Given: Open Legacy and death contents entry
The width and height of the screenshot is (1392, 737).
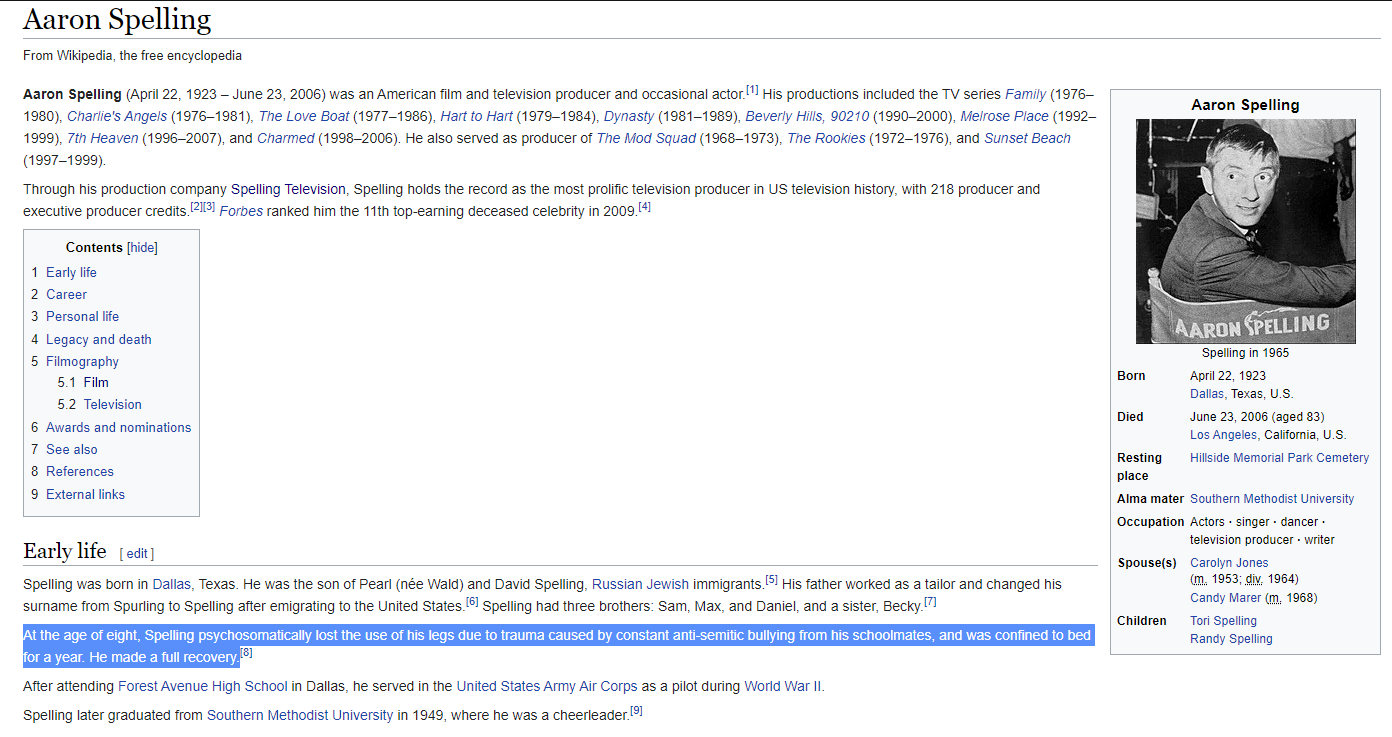Looking at the screenshot, I should [99, 339].
